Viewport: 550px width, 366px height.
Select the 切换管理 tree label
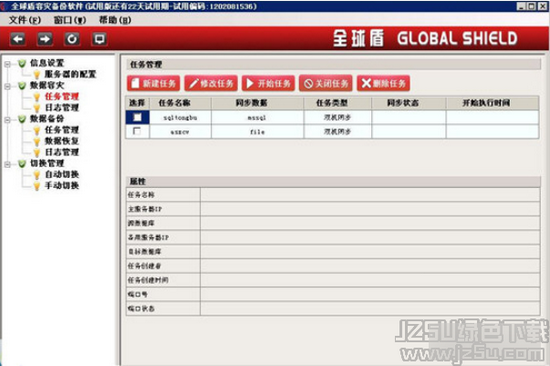coord(47,164)
